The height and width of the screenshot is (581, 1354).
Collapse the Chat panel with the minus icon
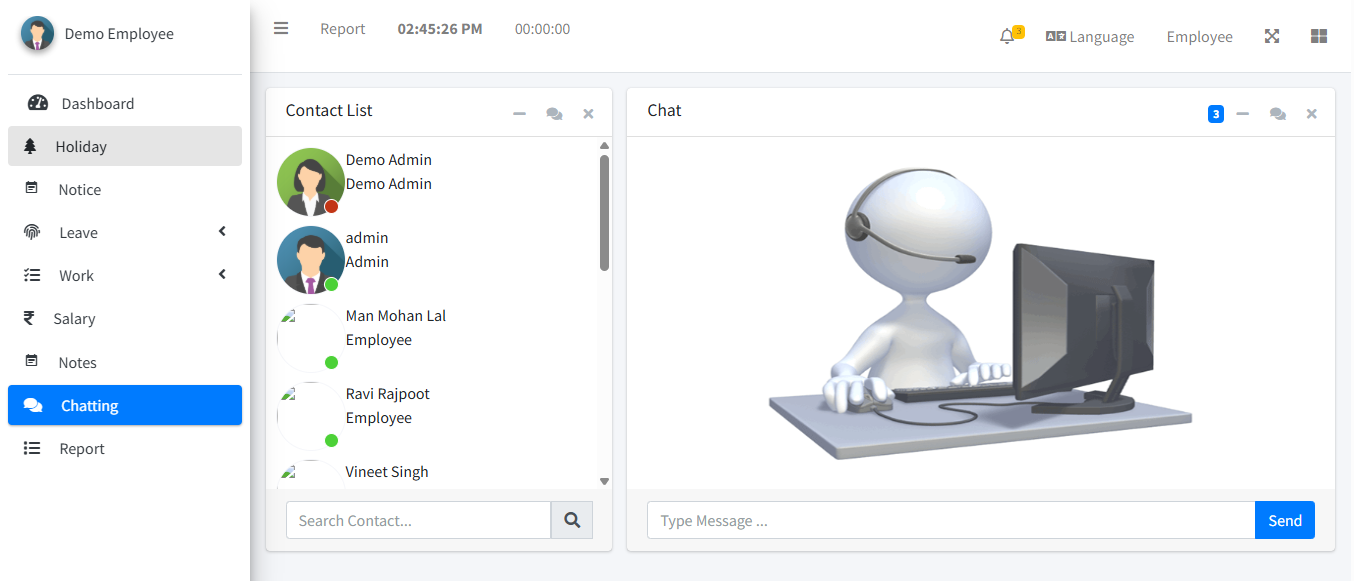1243,114
